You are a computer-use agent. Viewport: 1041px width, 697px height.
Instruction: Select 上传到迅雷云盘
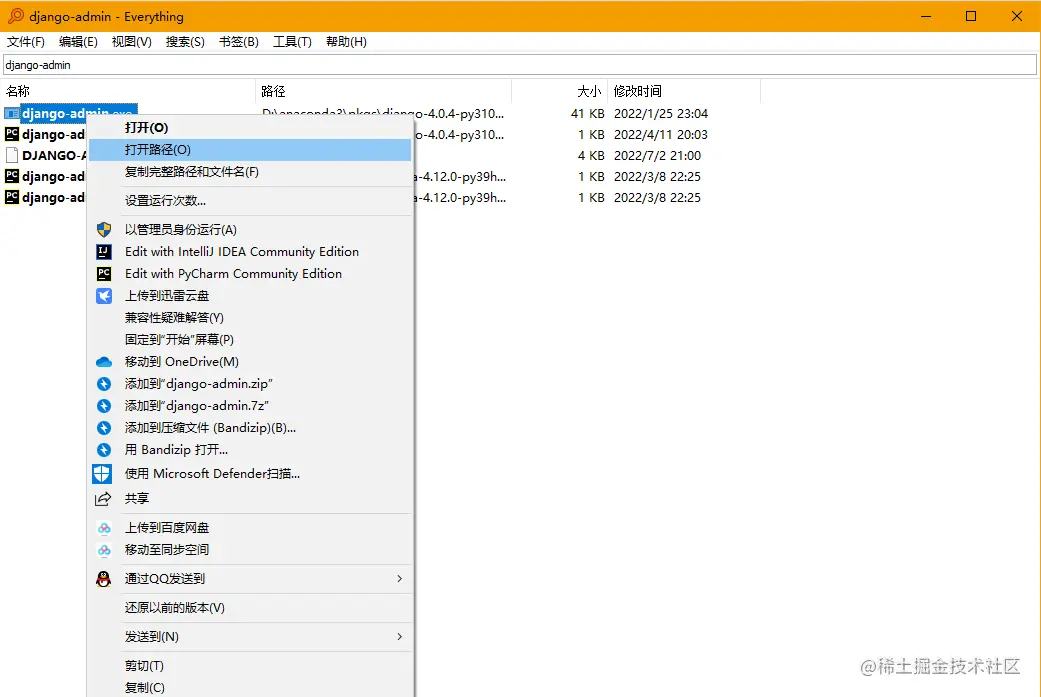pyautogui.click(x=250, y=296)
